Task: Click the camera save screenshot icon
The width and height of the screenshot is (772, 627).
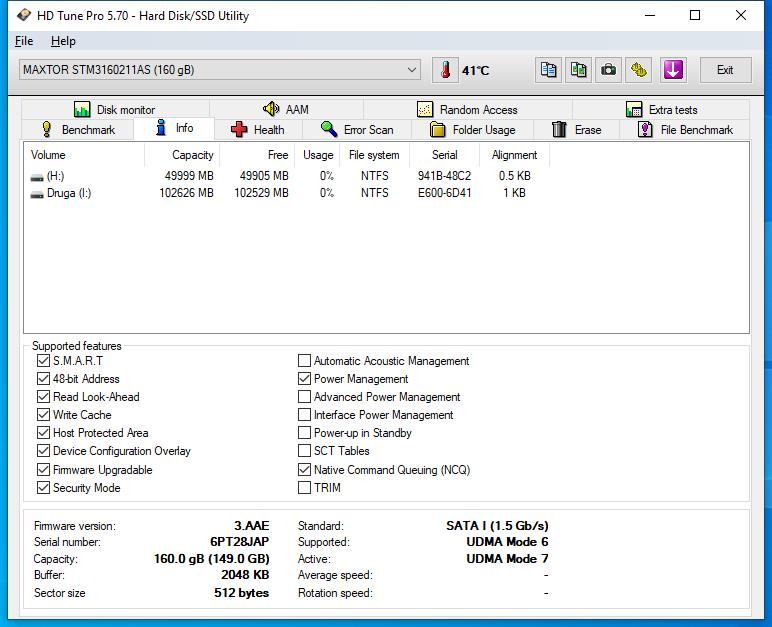Action: click(x=608, y=70)
